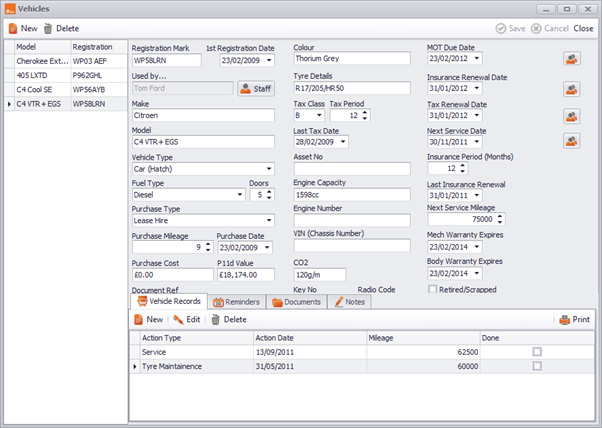This screenshot has height=428, width=602.
Task: Click the reminder icon beside Insurance Renewal Date
Action: click(x=572, y=89)
